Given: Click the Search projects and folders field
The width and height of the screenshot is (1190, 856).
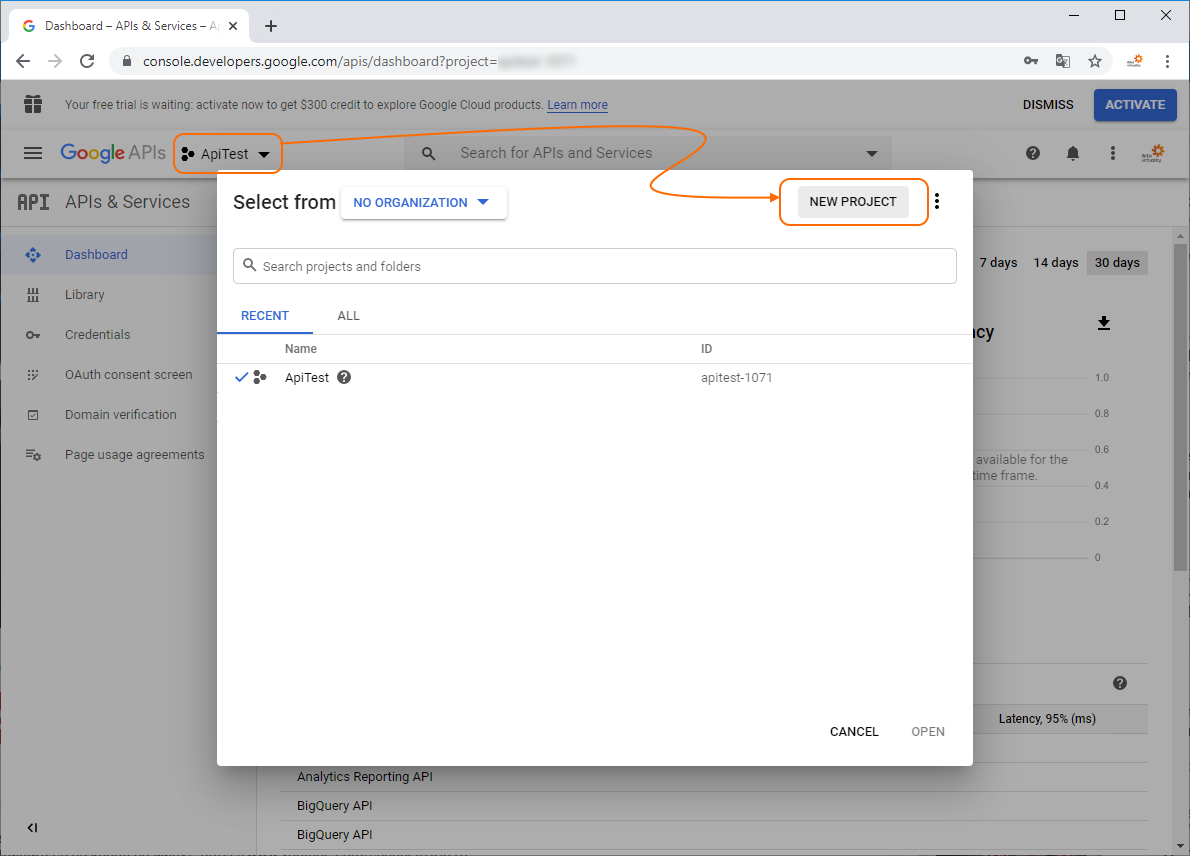Looking at the screenshot, I should point(595,266).
